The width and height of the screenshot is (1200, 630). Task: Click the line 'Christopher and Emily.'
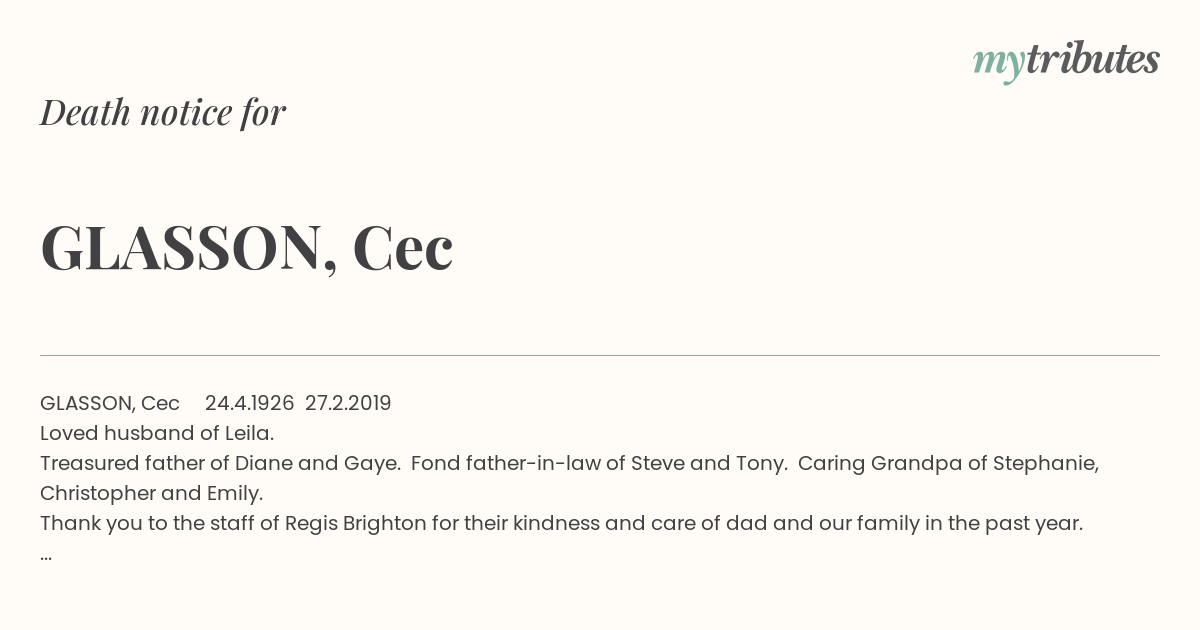pyautogui.click(x=152, y=493)
